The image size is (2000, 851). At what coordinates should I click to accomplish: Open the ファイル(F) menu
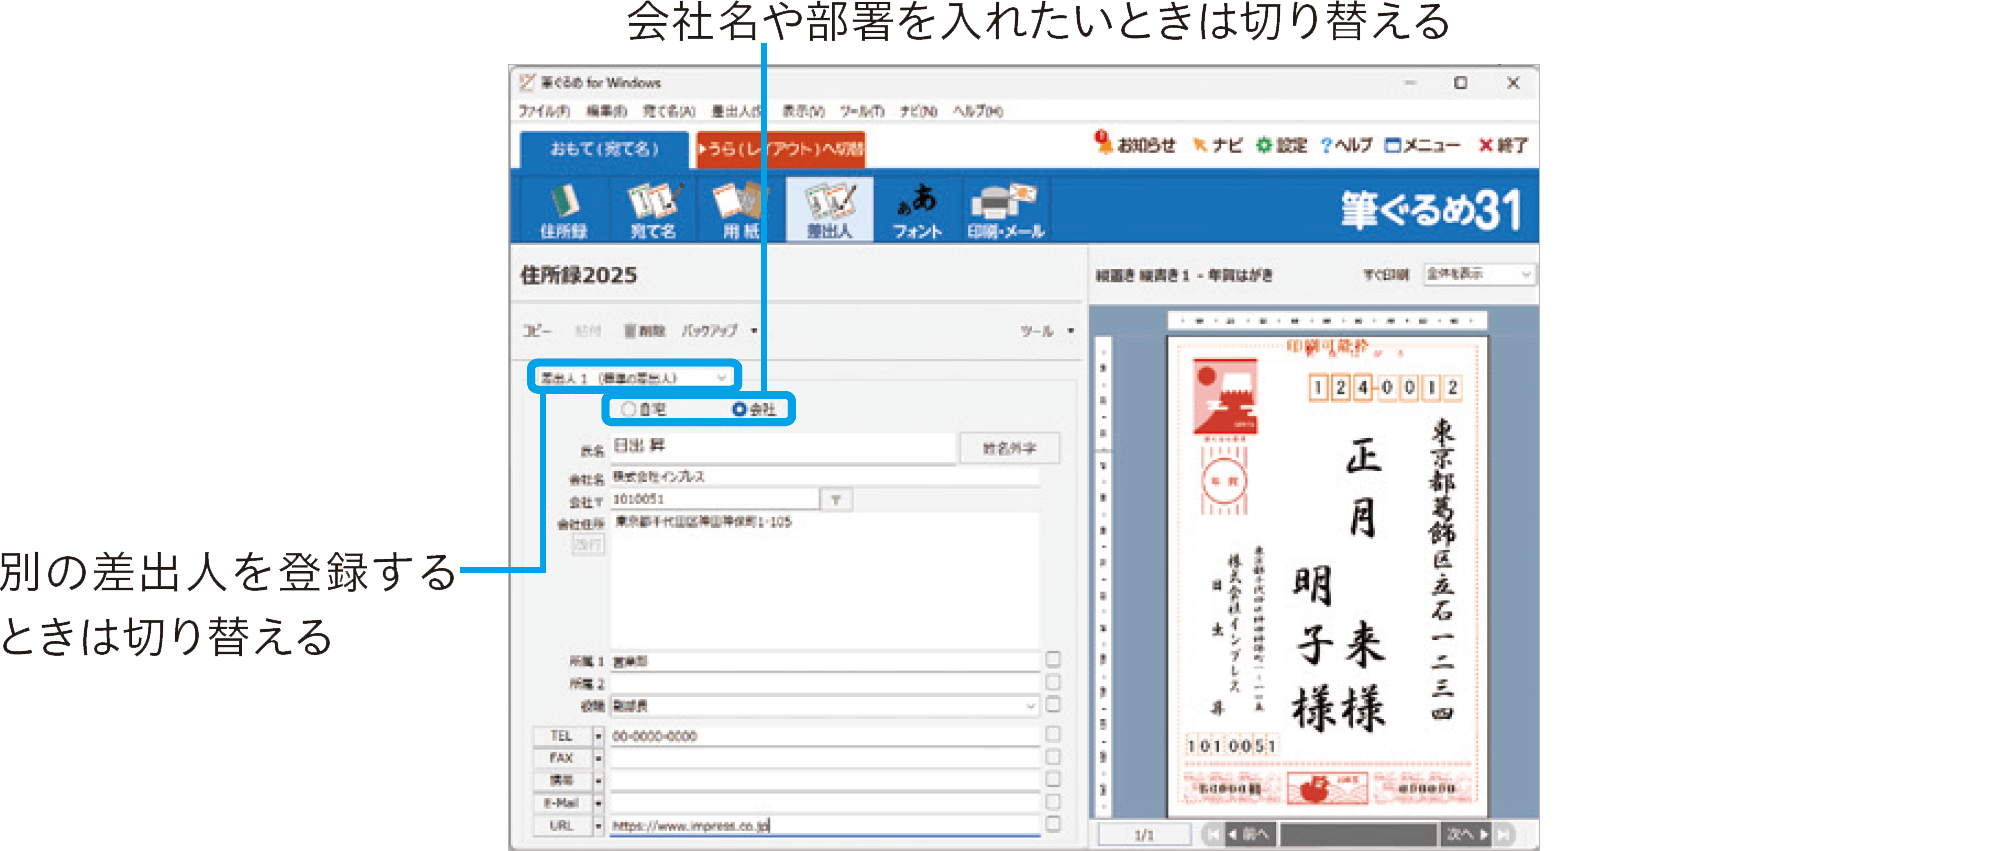544,111
